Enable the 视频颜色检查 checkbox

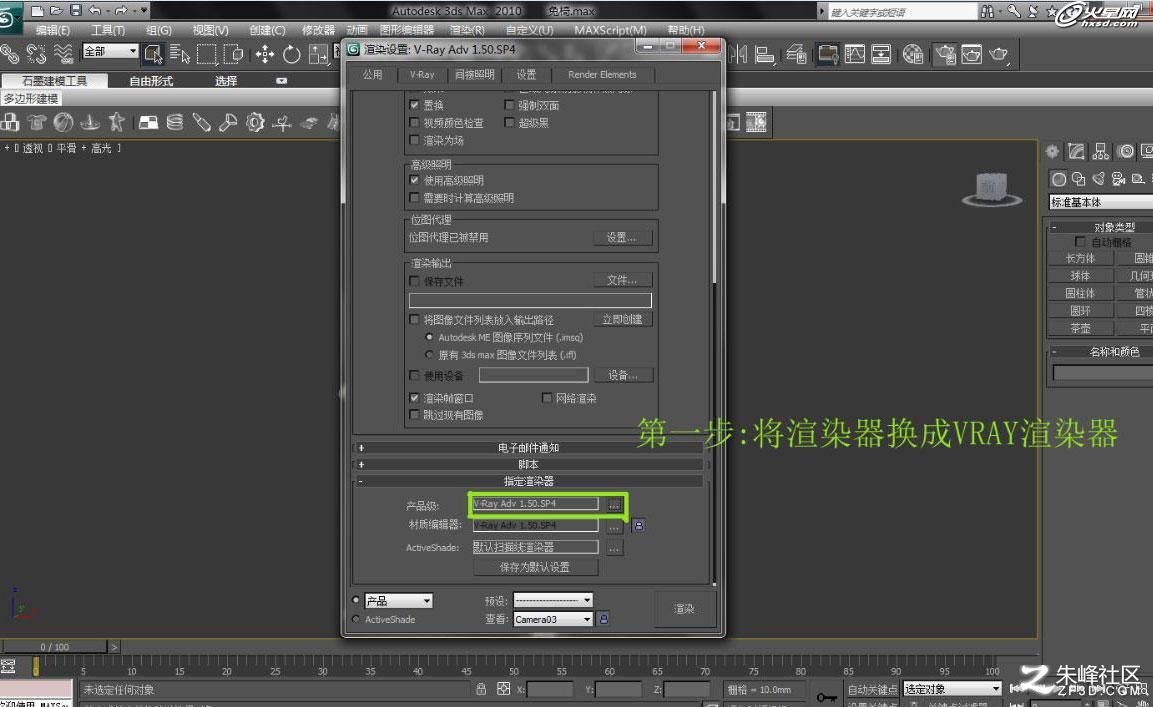click(414, 123)
